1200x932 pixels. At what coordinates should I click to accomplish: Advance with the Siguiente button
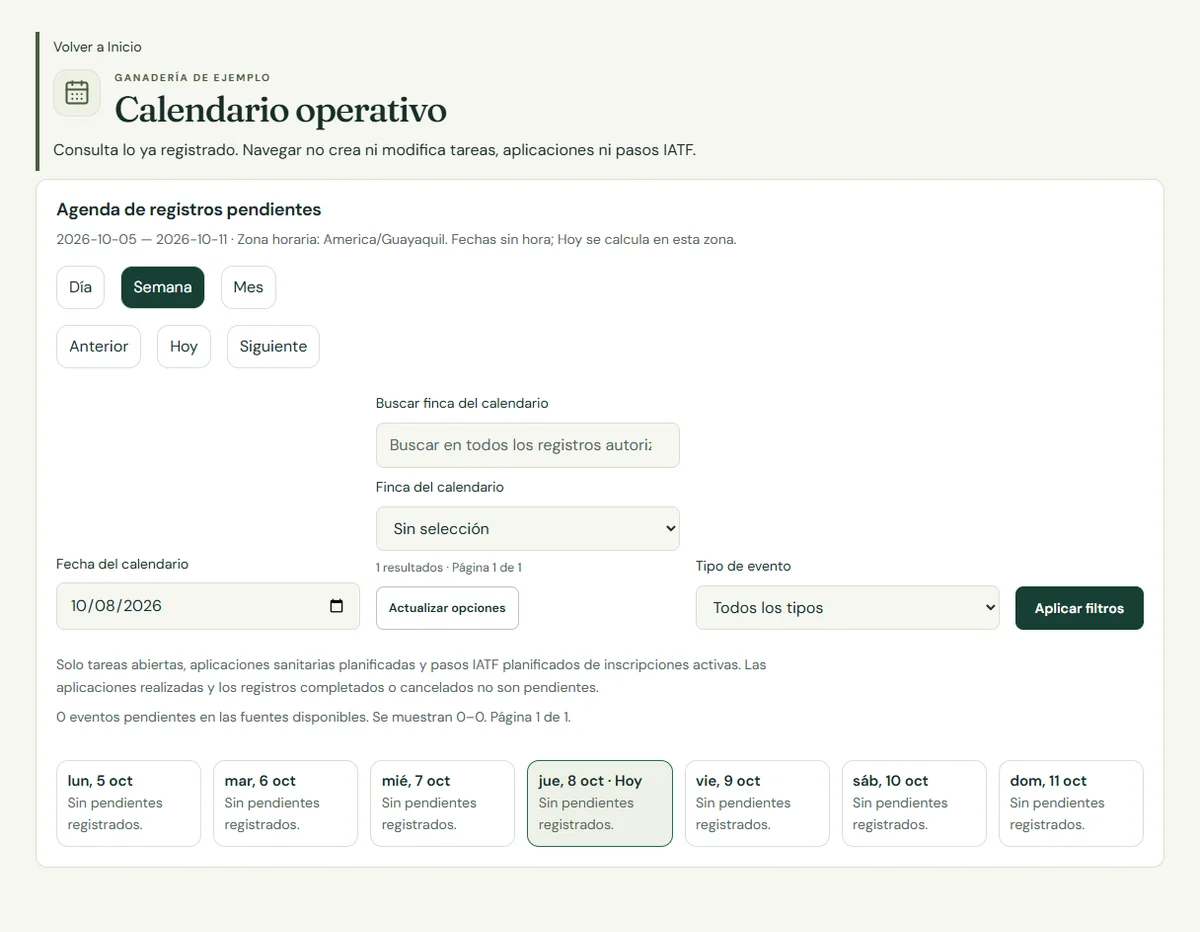click(273, 346)
